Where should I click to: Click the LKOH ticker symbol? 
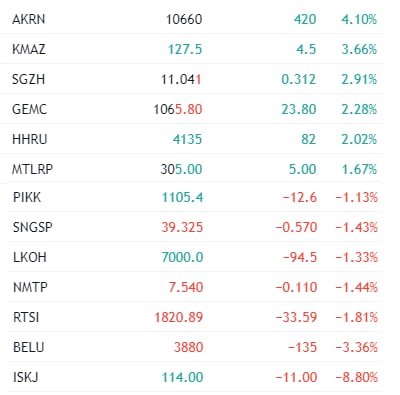tap(30, 257)
